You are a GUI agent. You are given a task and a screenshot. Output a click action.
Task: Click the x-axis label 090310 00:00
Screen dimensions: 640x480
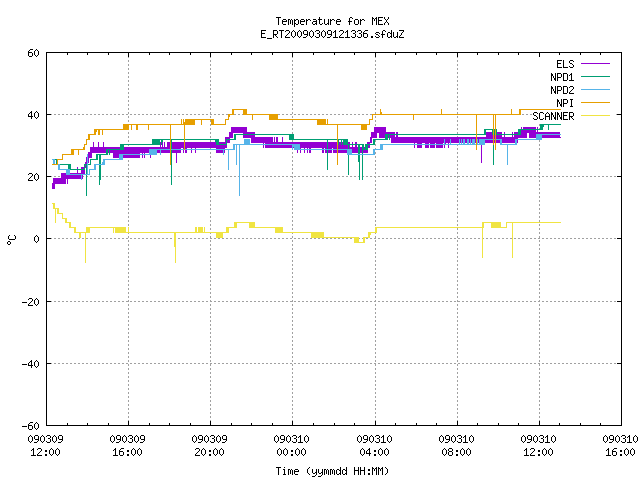(291, 446)
